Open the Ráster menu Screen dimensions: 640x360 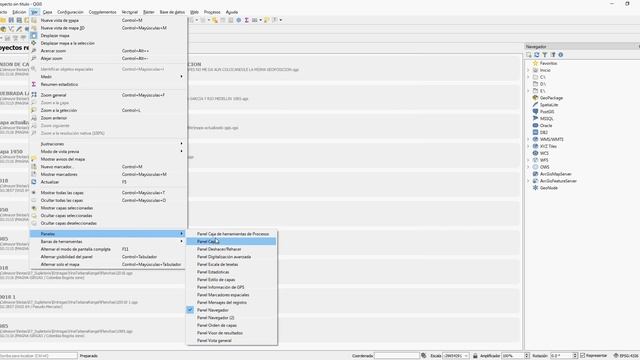point(149,12)
